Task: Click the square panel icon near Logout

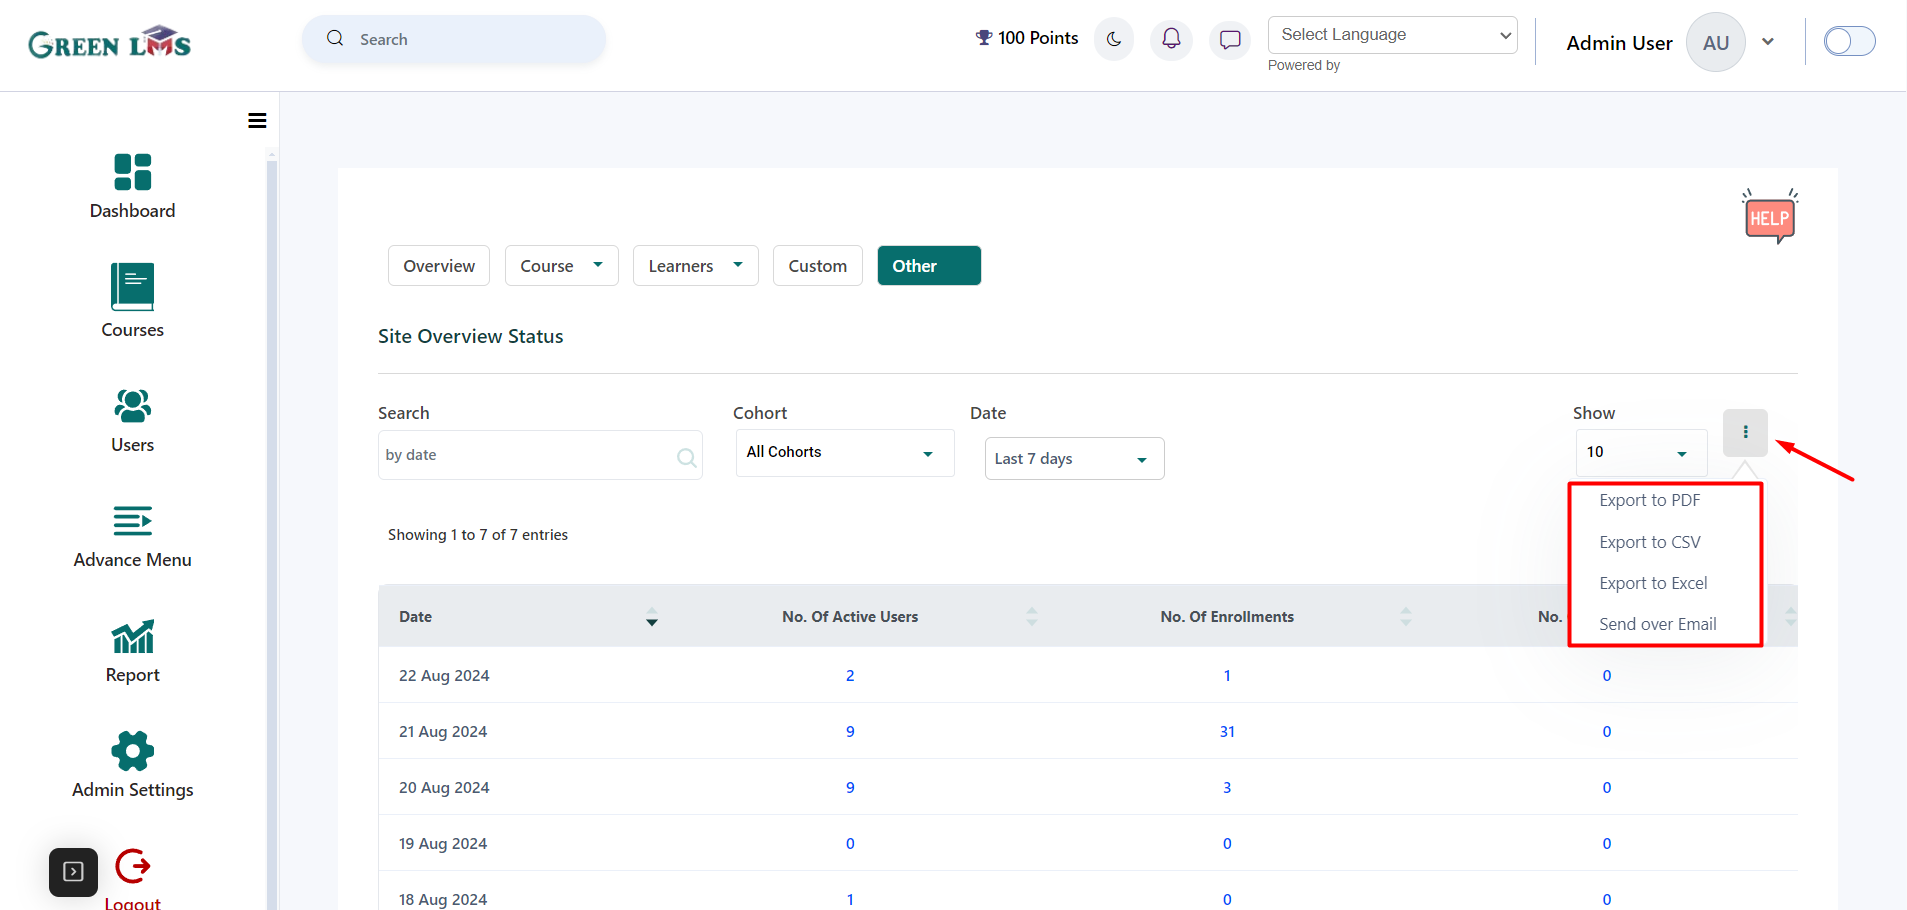Action: [74, 872]
